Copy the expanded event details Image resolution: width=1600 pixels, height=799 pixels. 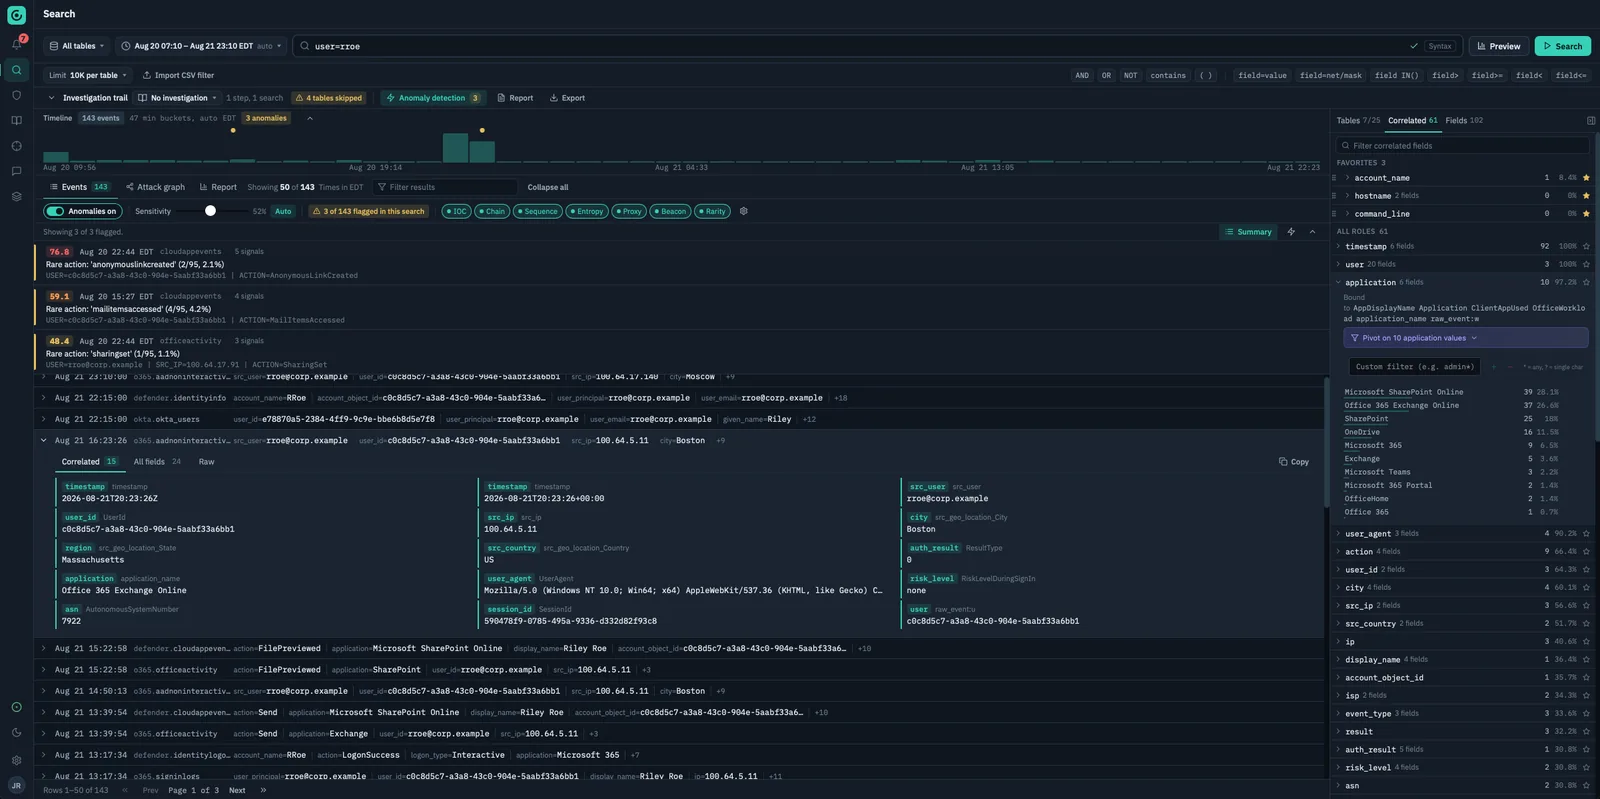[x=1293, y=462]
